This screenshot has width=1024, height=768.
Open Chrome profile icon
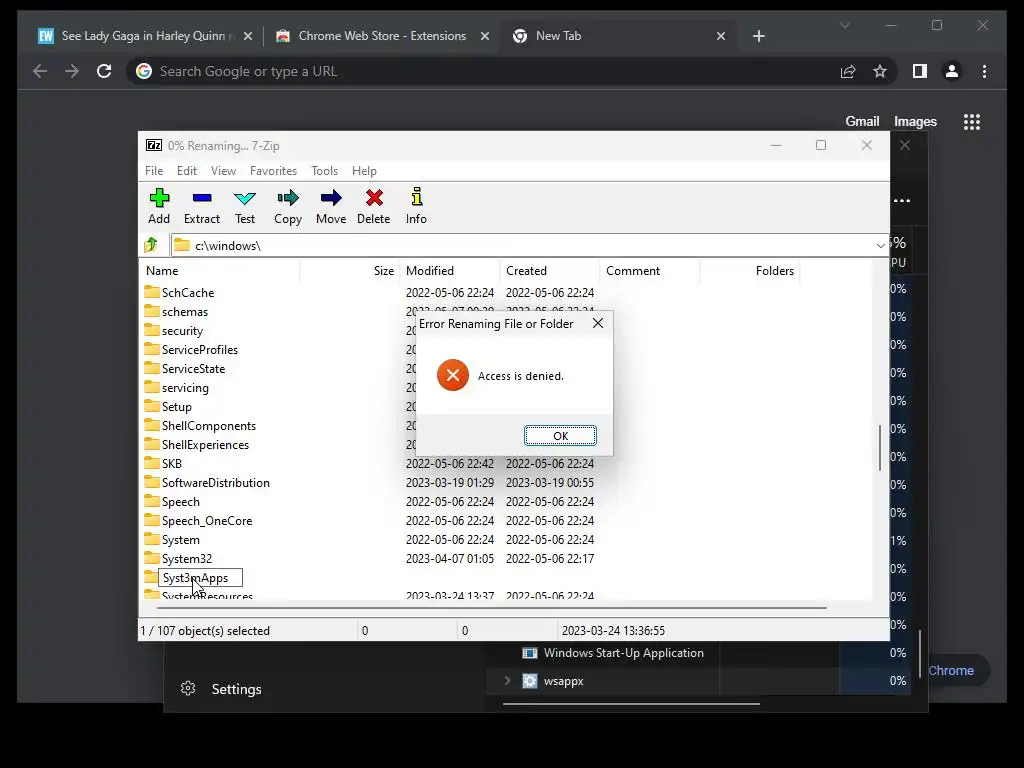952,71
